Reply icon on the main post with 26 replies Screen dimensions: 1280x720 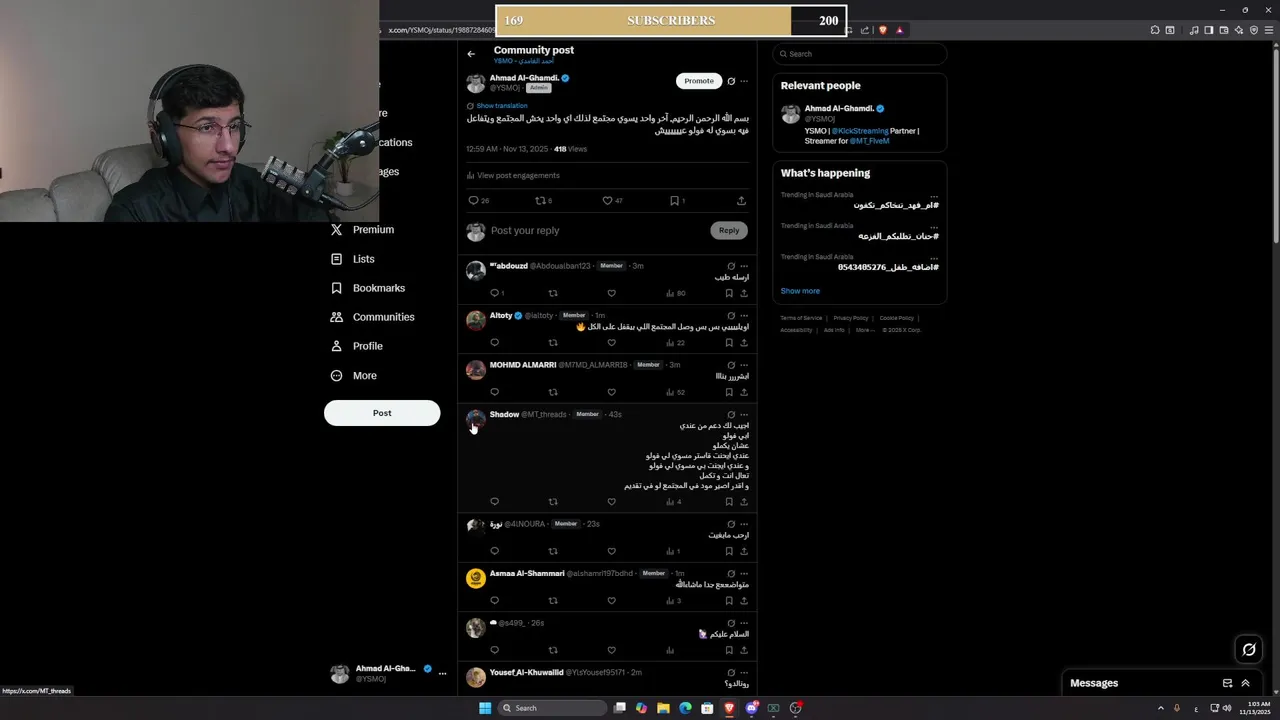pos(473,200)
